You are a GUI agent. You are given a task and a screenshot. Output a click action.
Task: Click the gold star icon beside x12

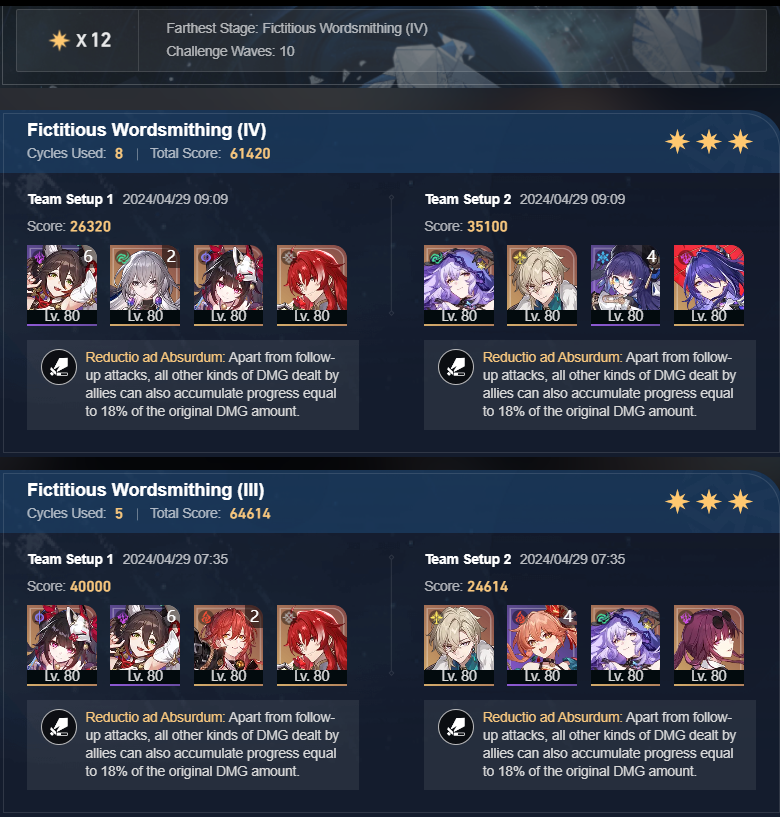[x=59, y=40]
